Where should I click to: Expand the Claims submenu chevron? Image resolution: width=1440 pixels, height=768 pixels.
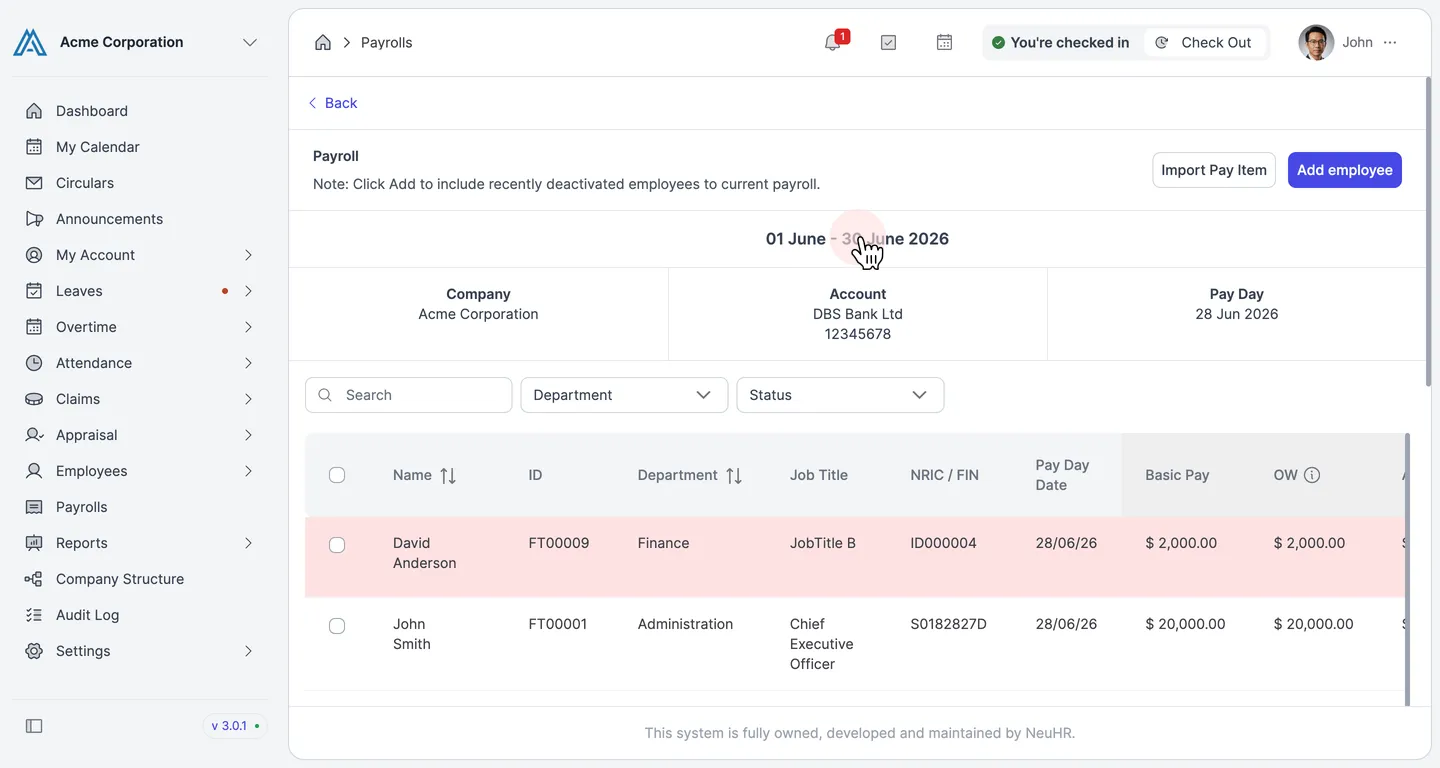coord(248,399)
